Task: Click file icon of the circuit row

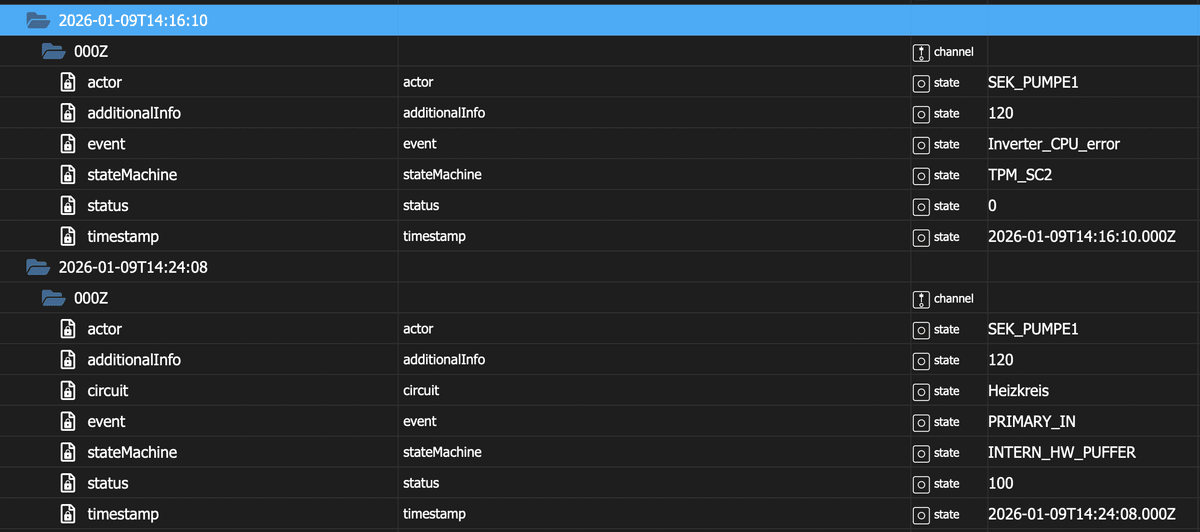Action: [x=68, y=391]
